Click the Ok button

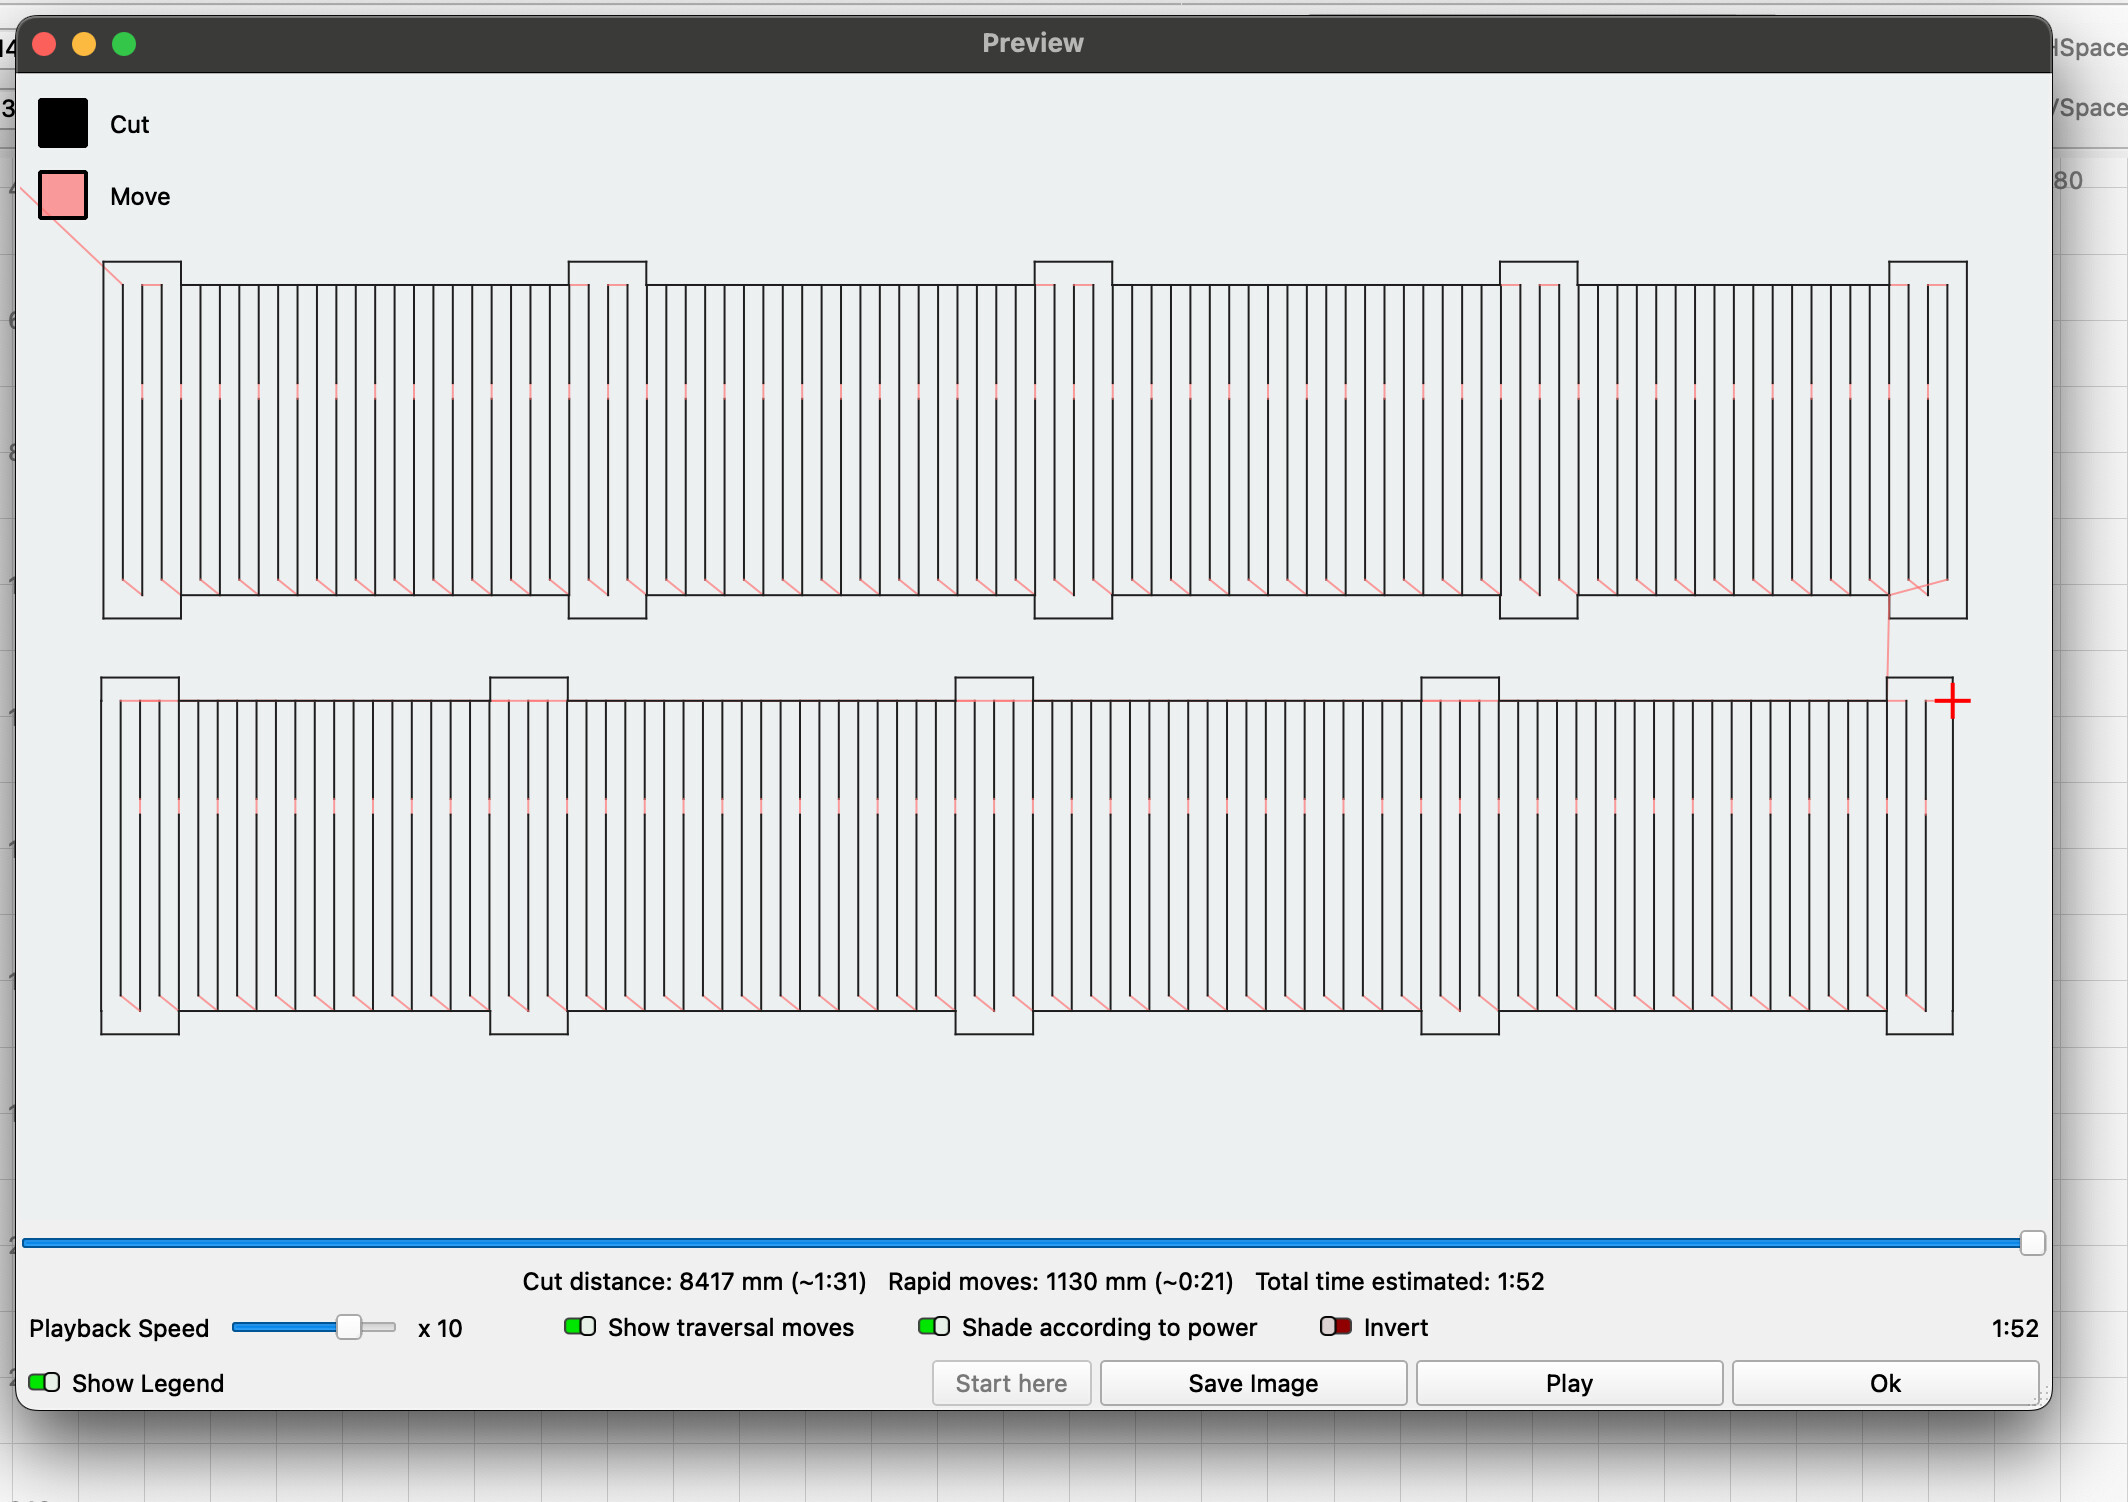tap(1885, 1383)
